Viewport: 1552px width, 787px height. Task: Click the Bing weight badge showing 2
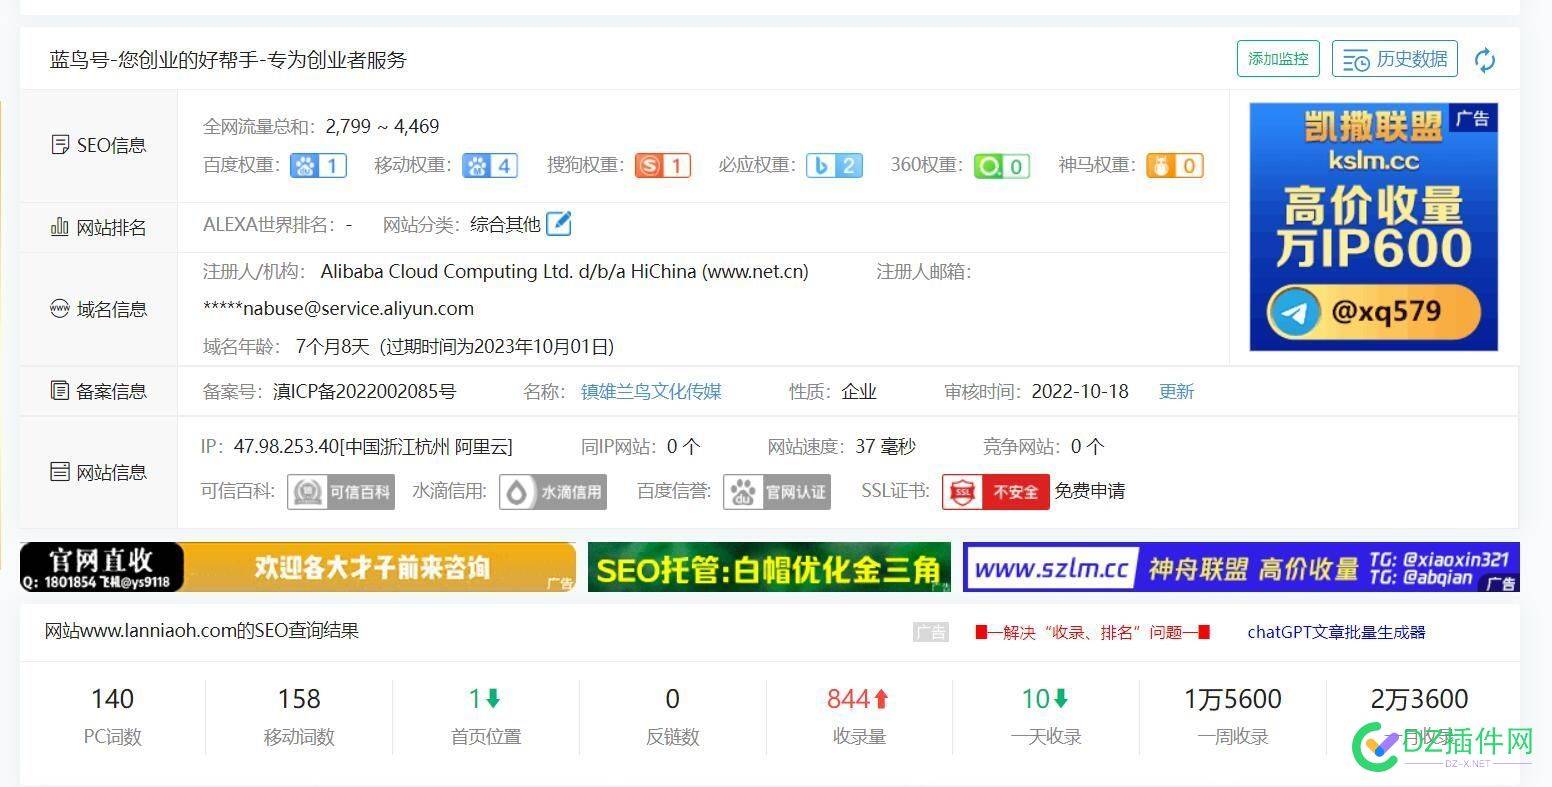(834, 165)
